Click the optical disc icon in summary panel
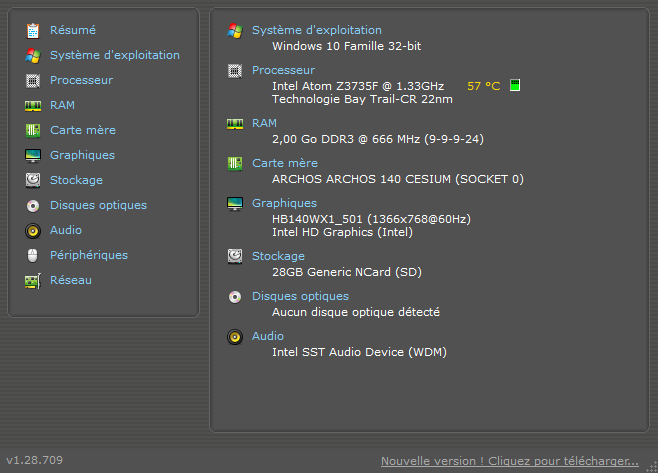This screenshot has width=658, height=473. 235,297
